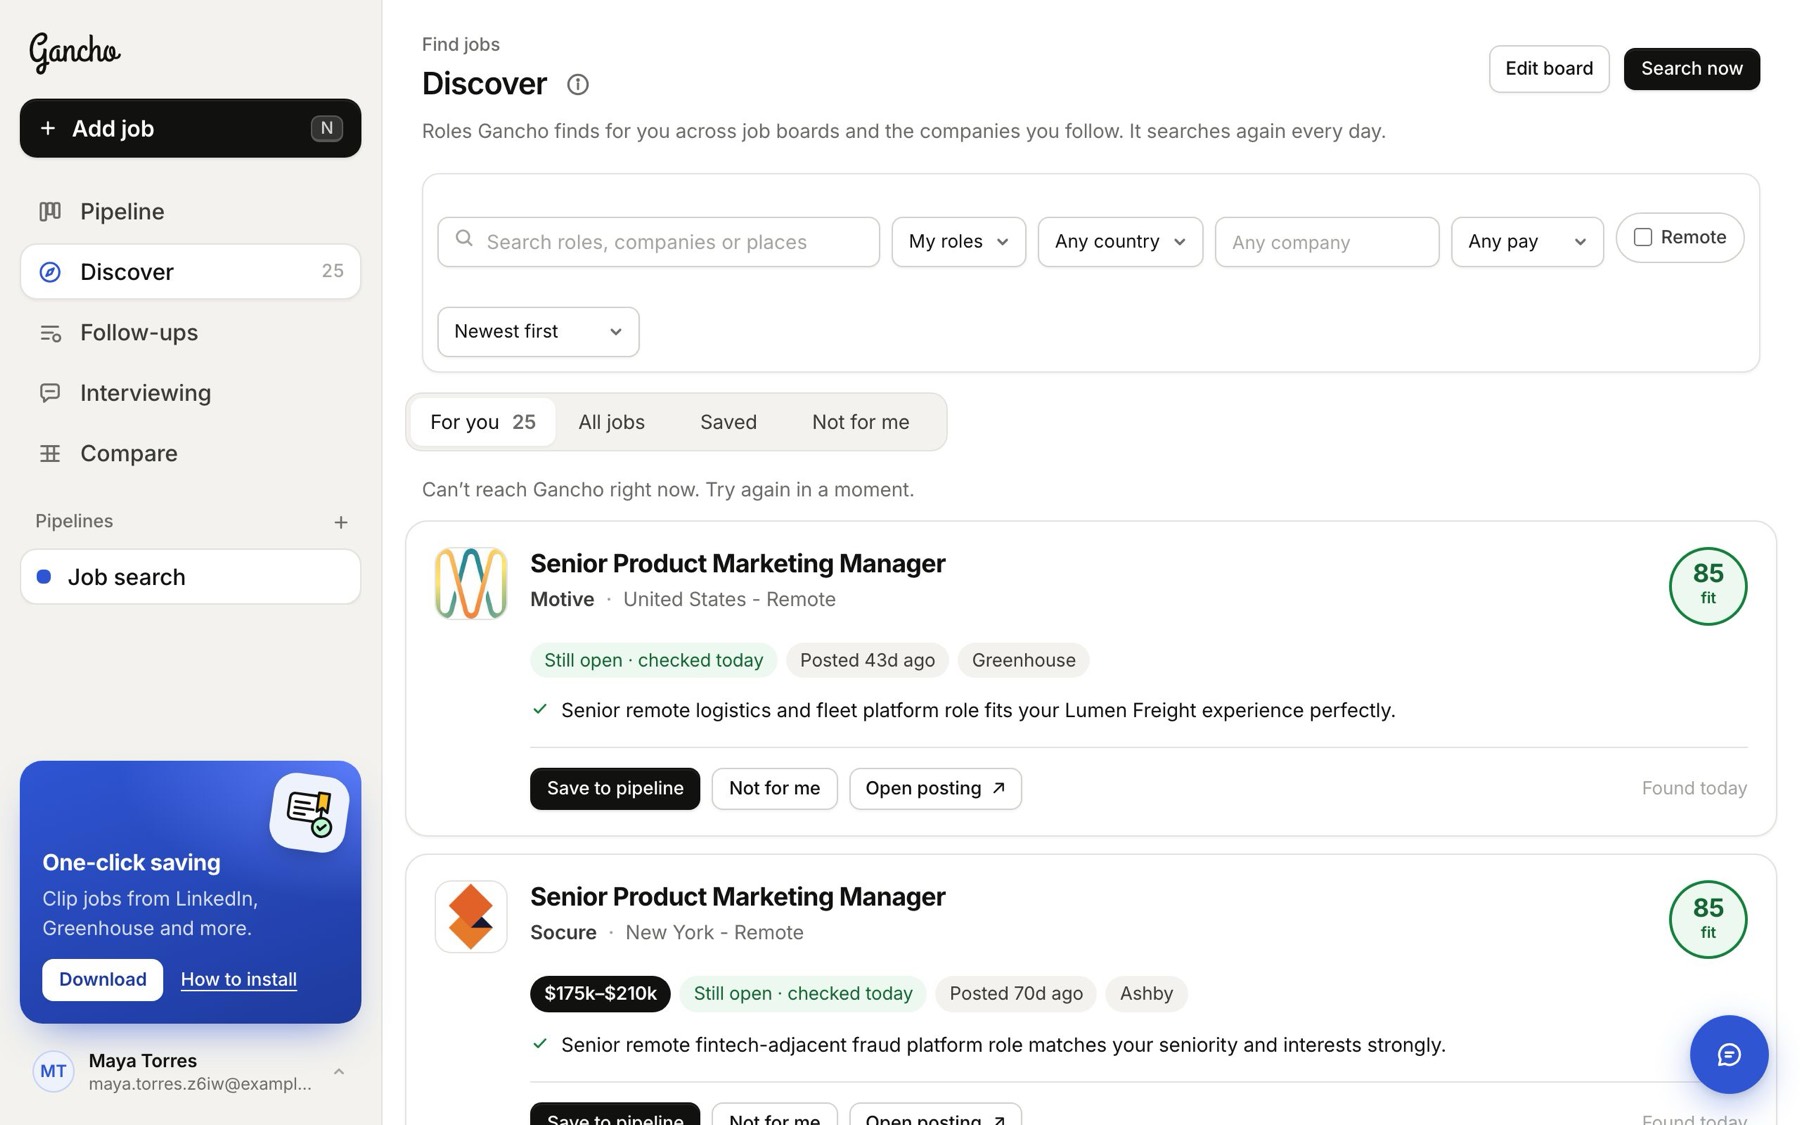Click the checkmark icon on Socure fit reason
1800x1125 pixels.
point(540,1043)
